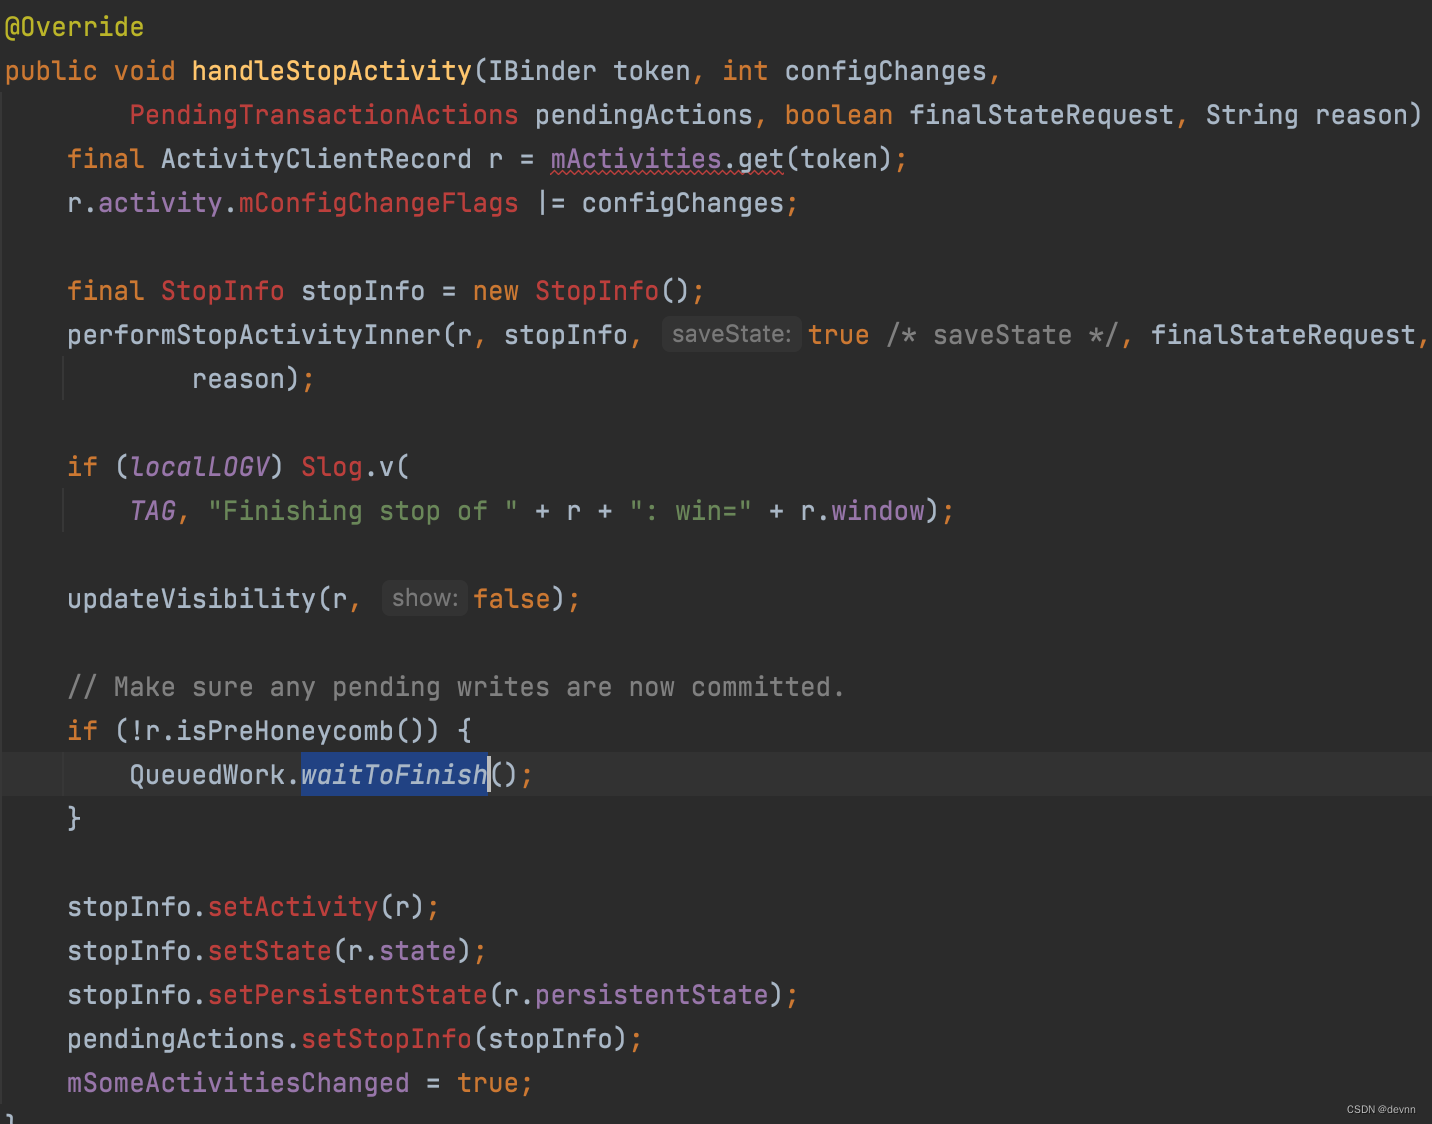
Task: Click the QueuedWork class name
Action: tap(207, 775)
